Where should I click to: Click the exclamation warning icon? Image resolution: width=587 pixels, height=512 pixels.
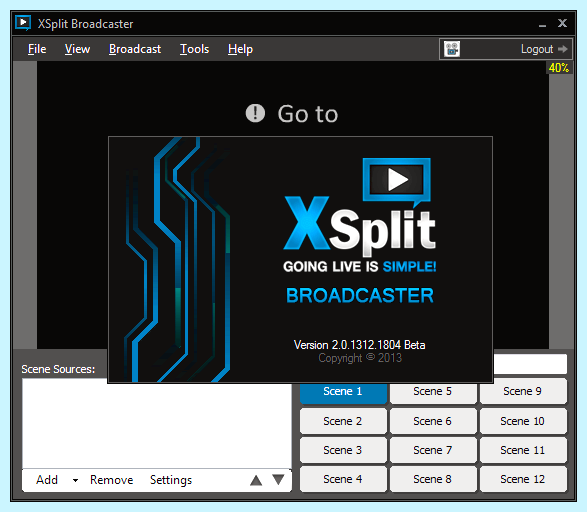[255, 113]
